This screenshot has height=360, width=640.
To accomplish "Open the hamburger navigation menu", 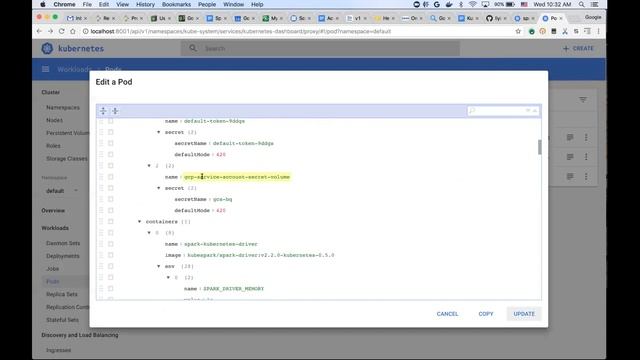I will 46,69.
